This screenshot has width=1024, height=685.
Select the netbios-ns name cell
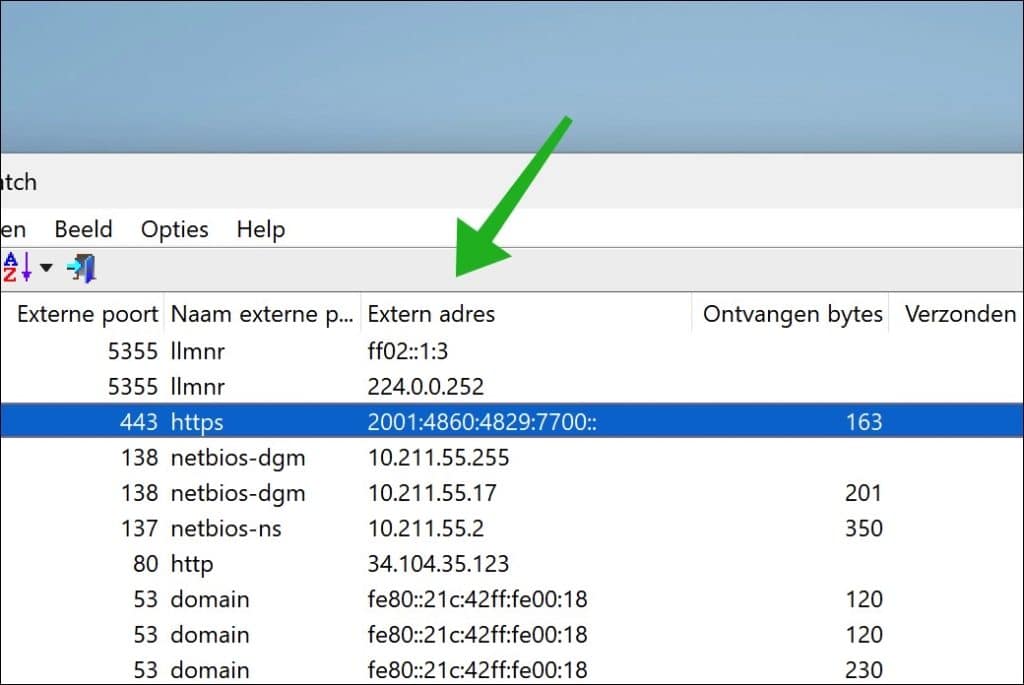(226, 528)
